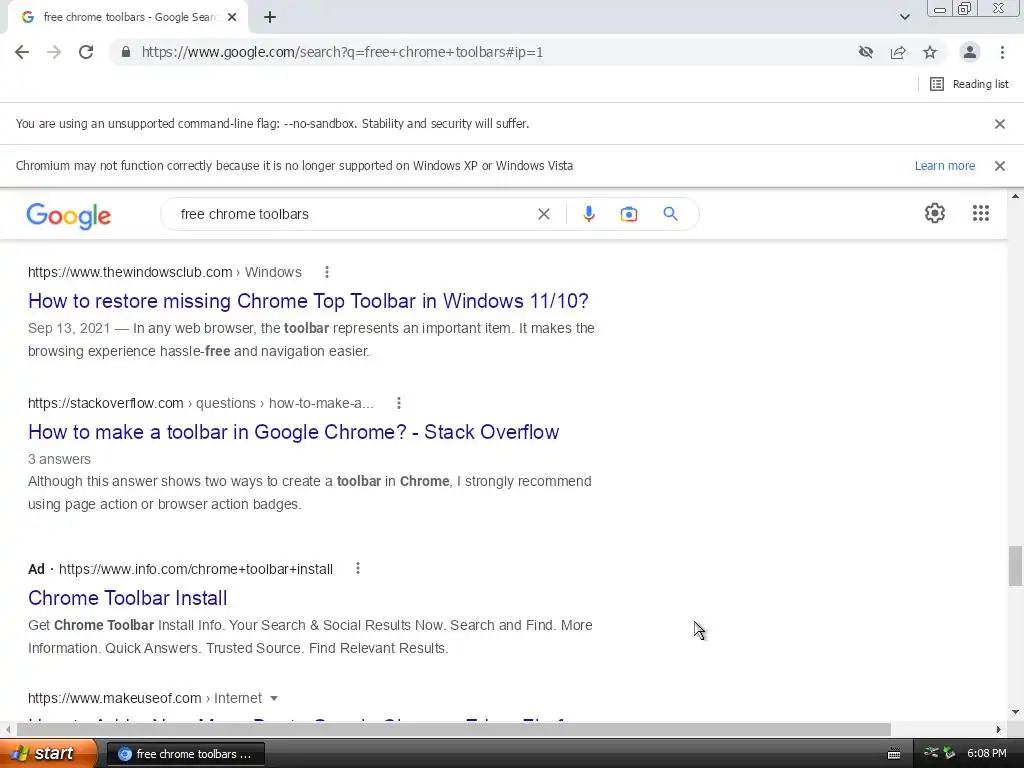Image resolution: width=1024 pixels, height=768 pixels.
Task: Click the browser forward arrow
Action: click(x=54, y=52)
